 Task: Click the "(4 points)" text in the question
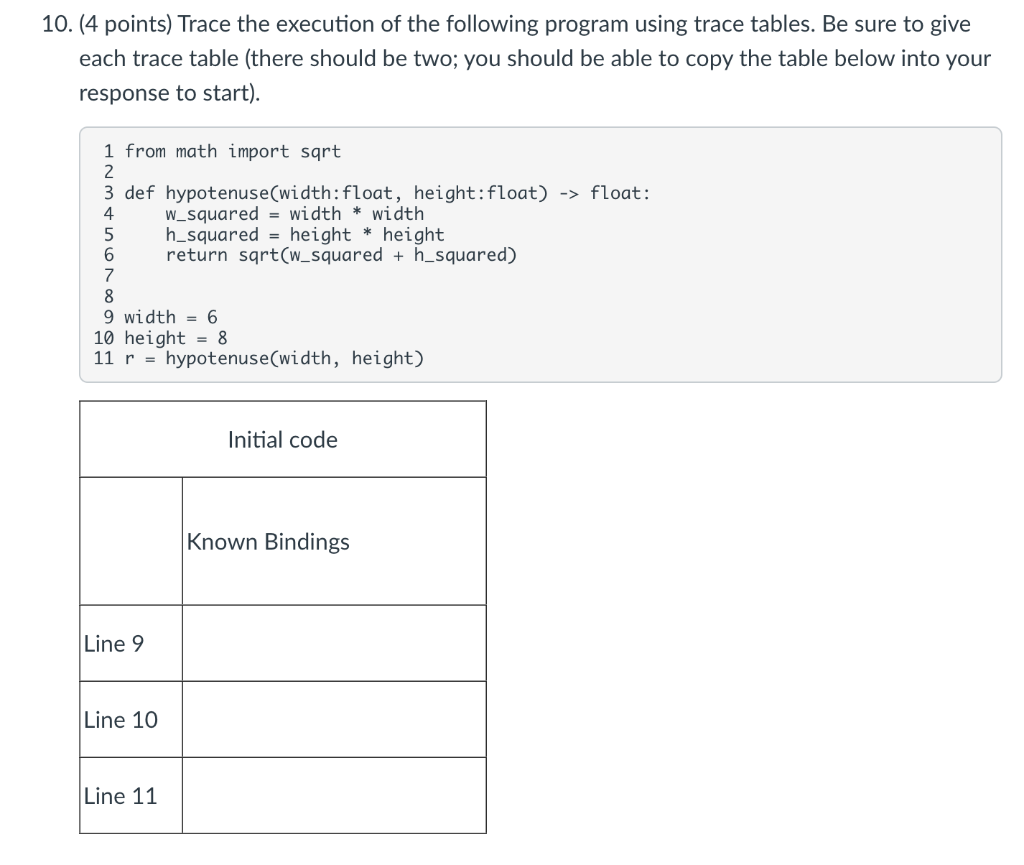pos(125,24)
